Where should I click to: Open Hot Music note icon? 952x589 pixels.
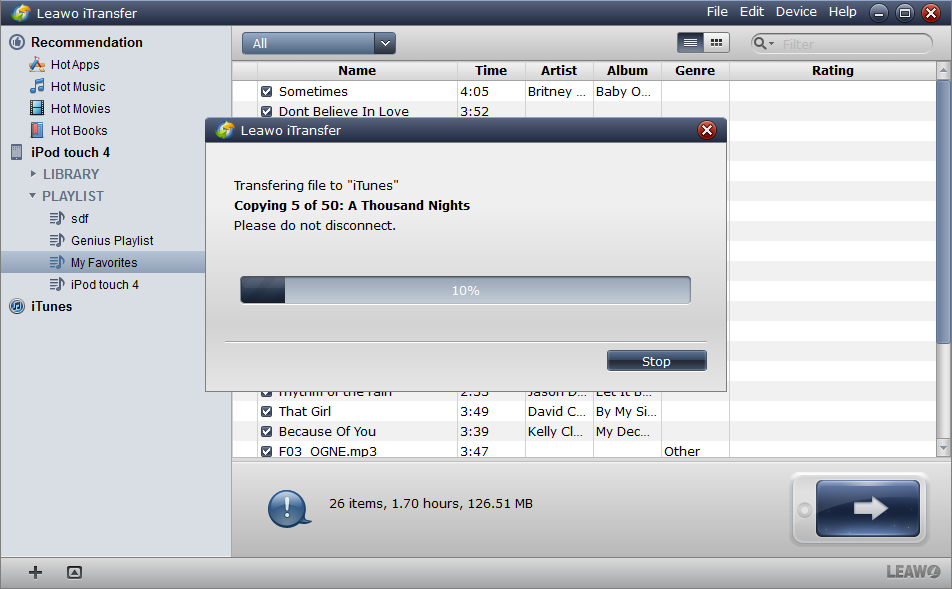pyautogui.click(x=37, y=86)
